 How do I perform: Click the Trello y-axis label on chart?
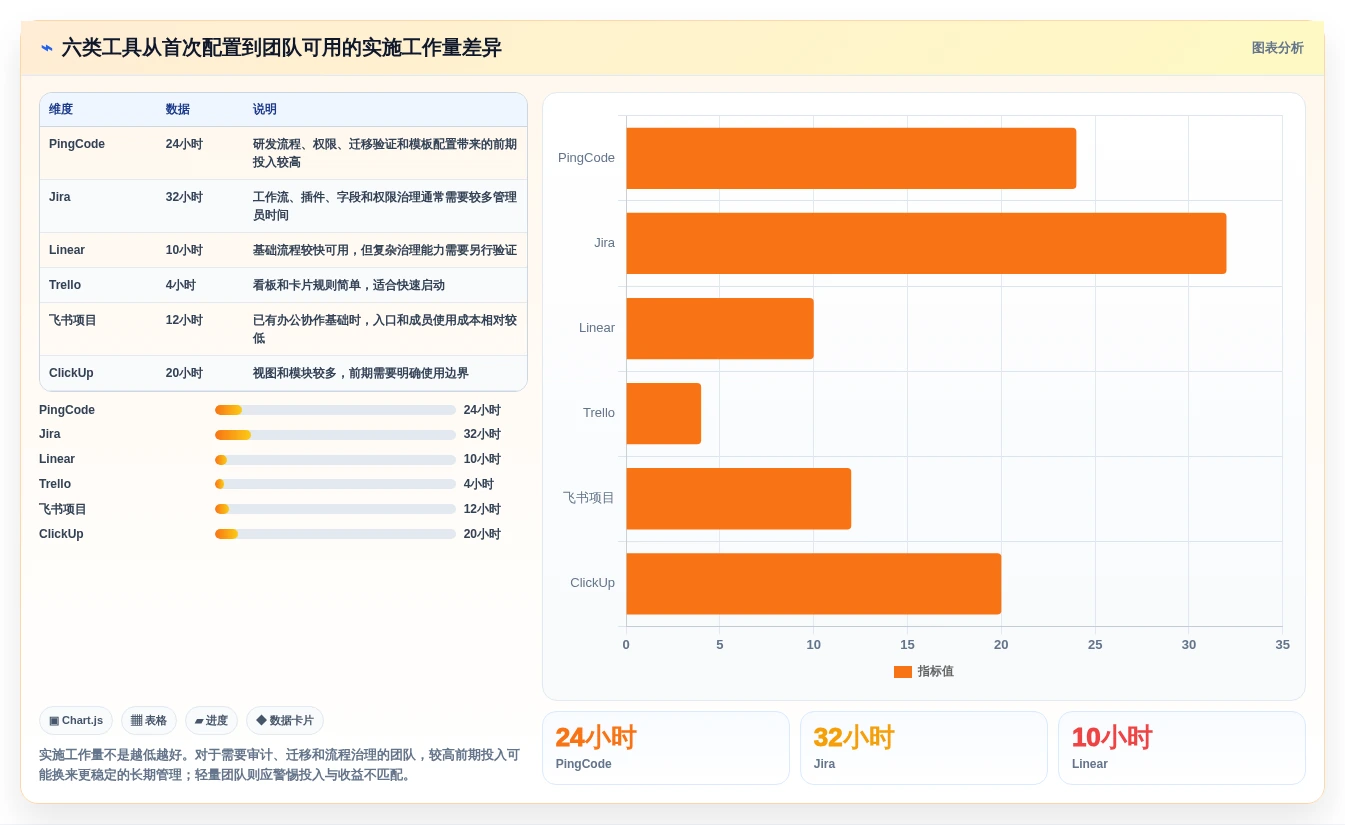point(599,413)
